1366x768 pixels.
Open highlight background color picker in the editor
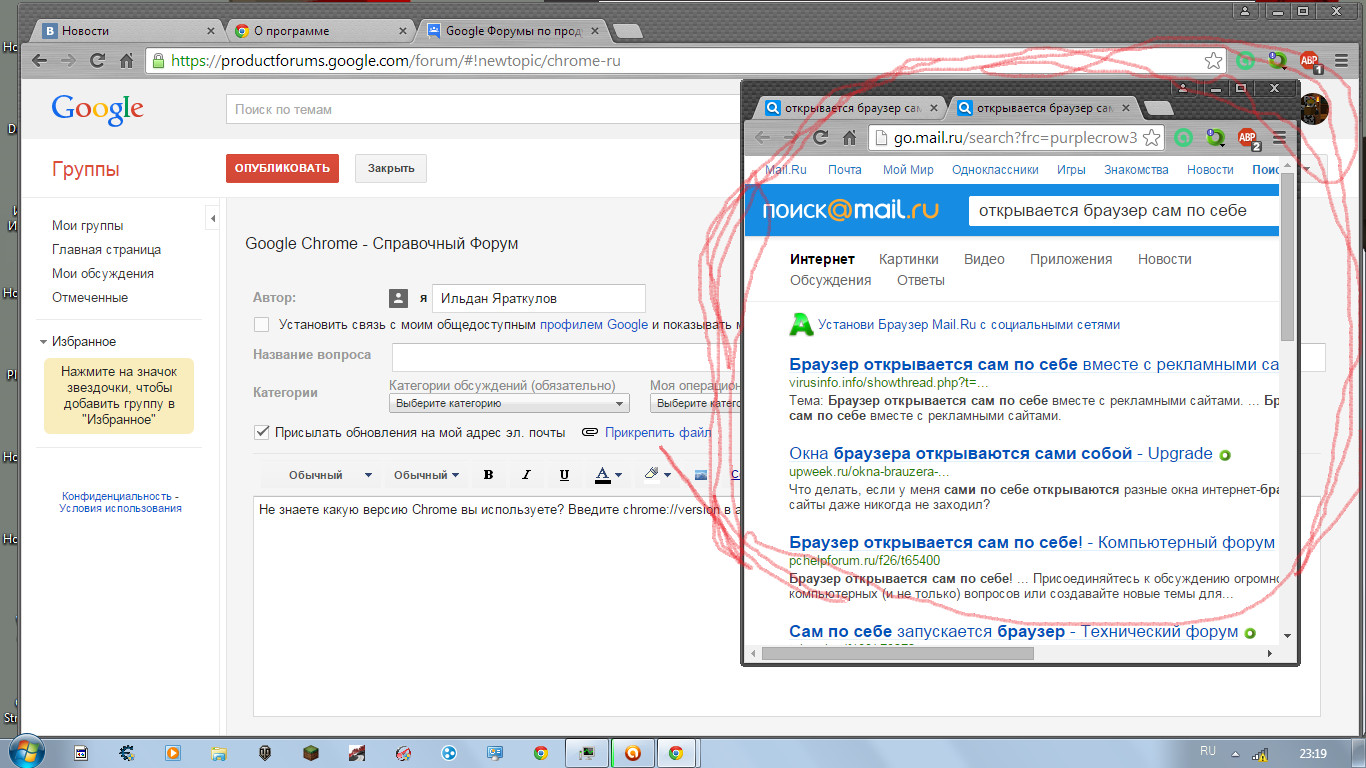click(x=657, y=475)
